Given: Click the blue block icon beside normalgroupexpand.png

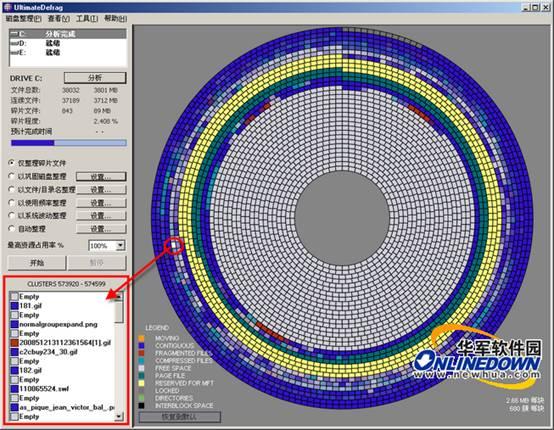Looking at the screenshot, I should tap(14, 324).
